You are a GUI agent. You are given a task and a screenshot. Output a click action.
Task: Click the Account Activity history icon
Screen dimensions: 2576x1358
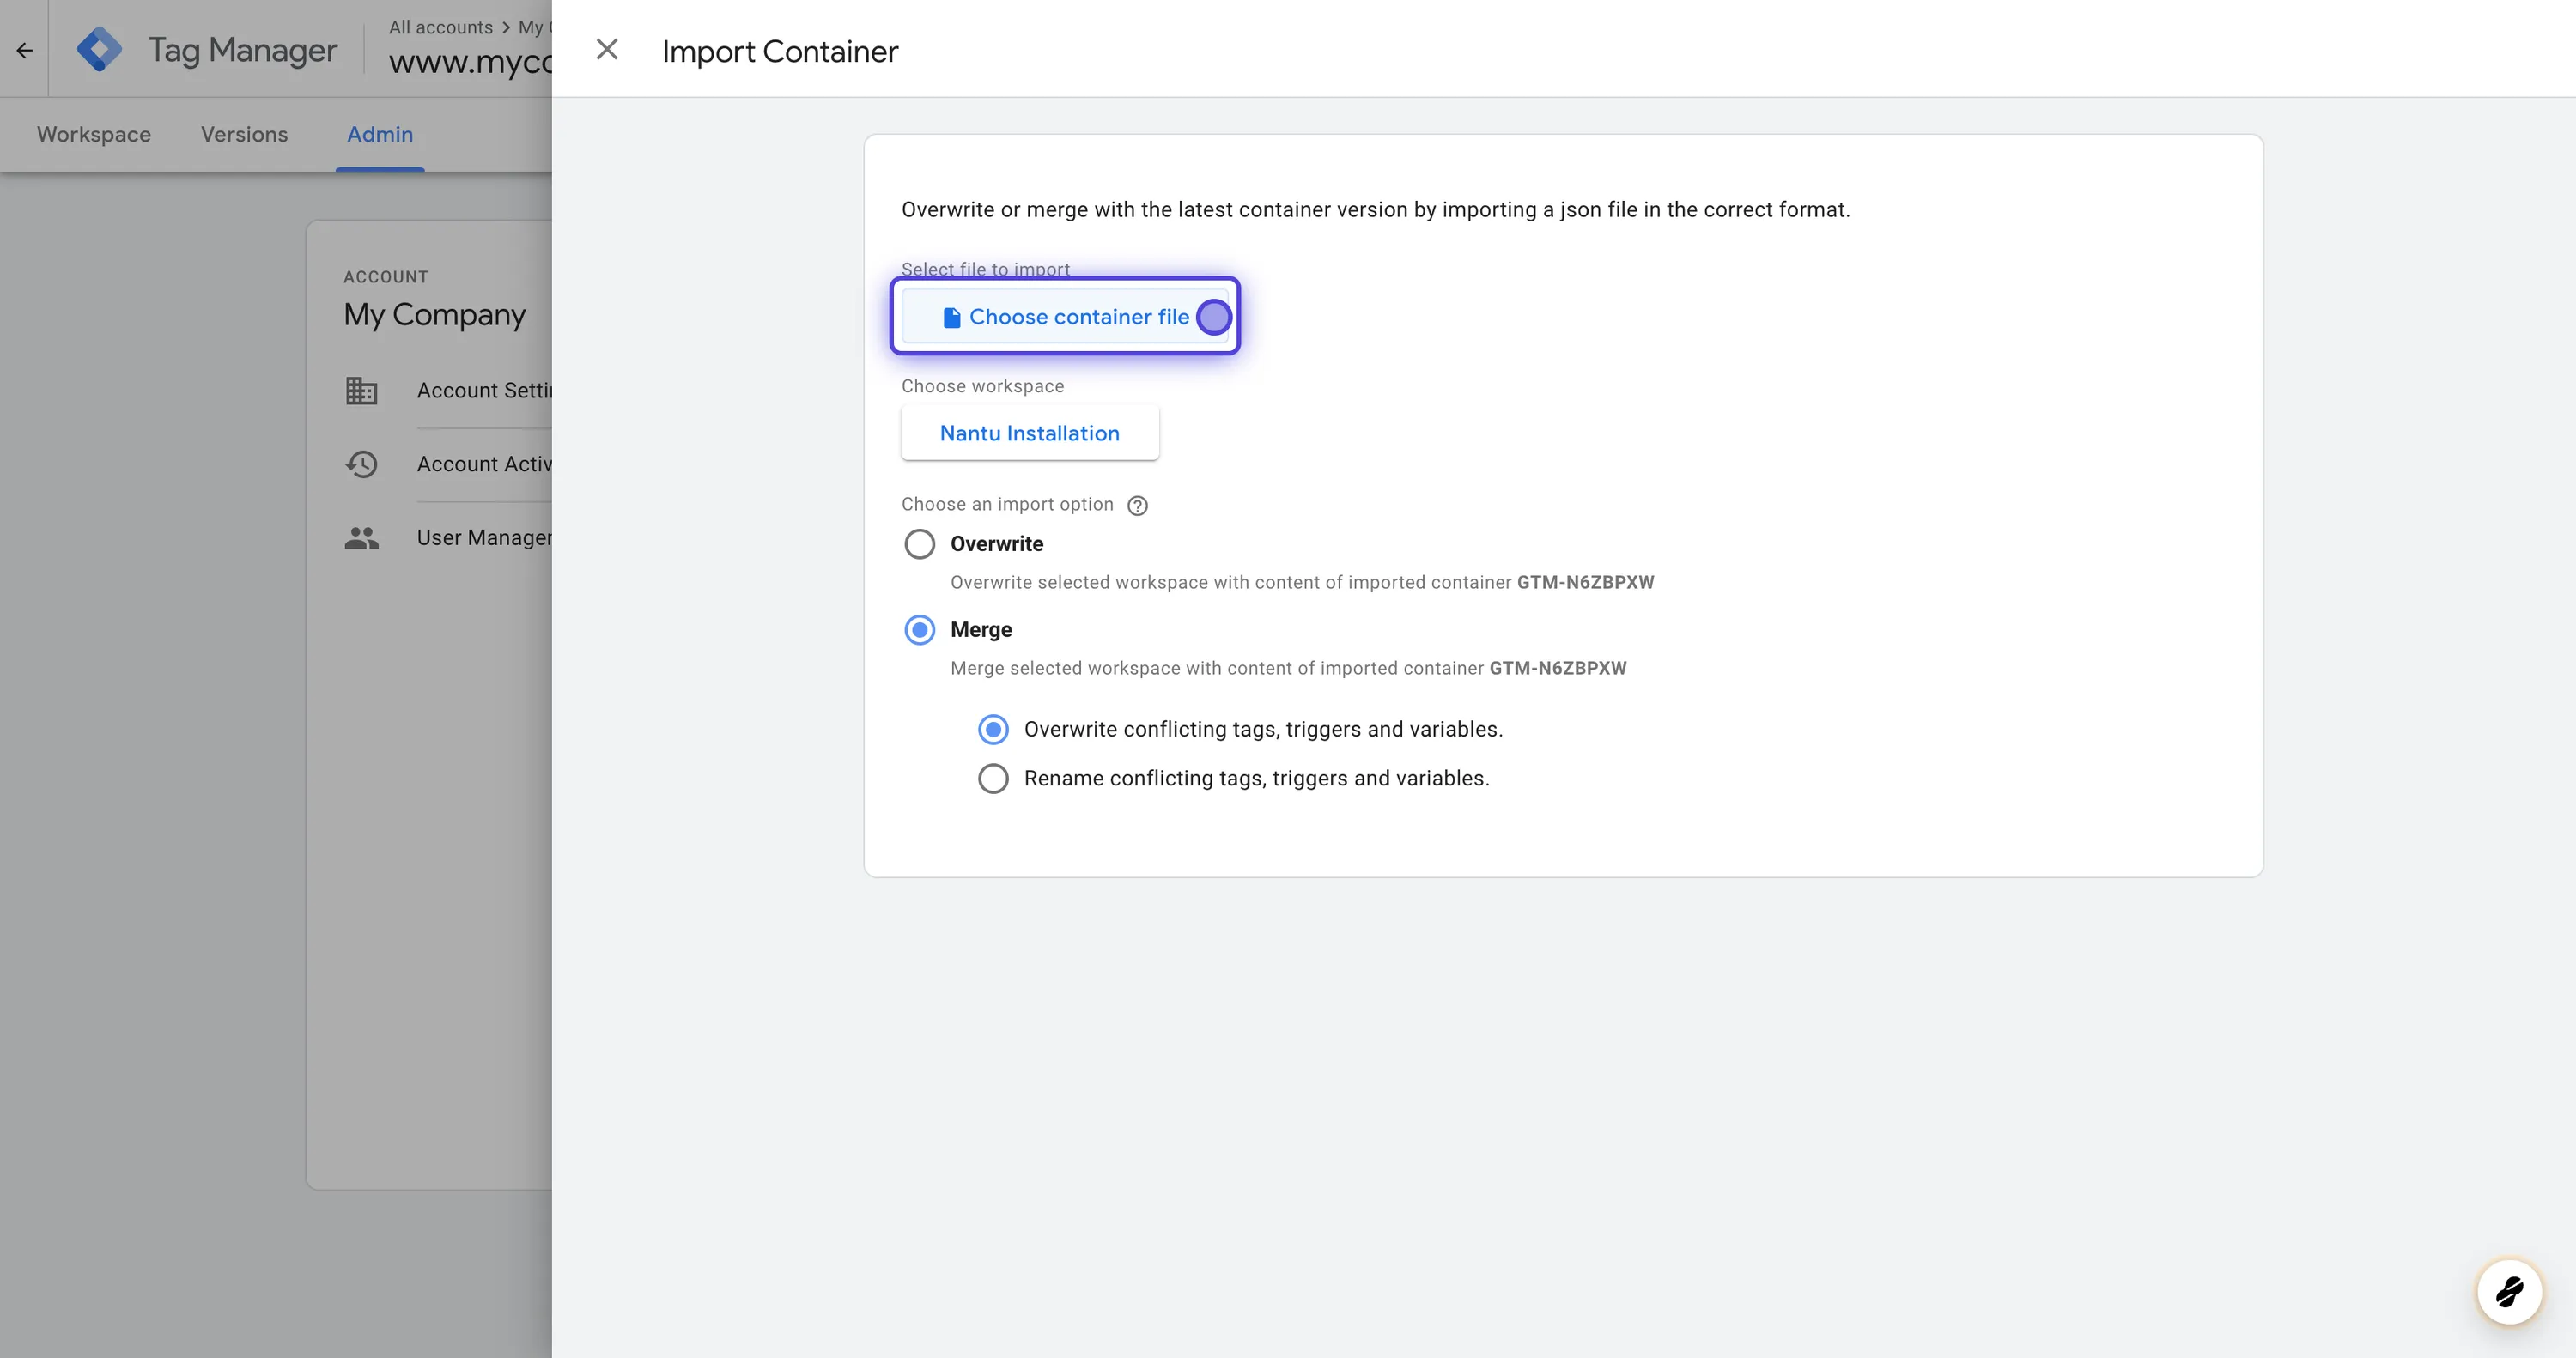pyautogui.click(x=361, y=464)
